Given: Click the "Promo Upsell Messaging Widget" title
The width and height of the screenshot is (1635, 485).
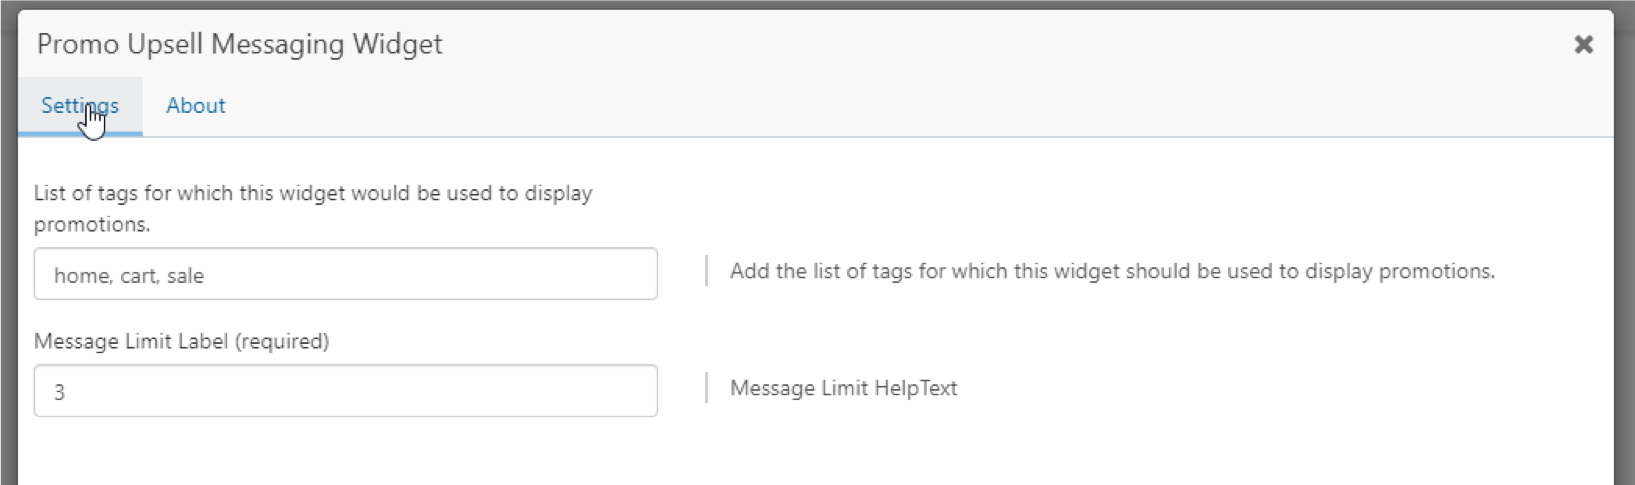Looking at the screenshot, I should [x=239, y=44].
